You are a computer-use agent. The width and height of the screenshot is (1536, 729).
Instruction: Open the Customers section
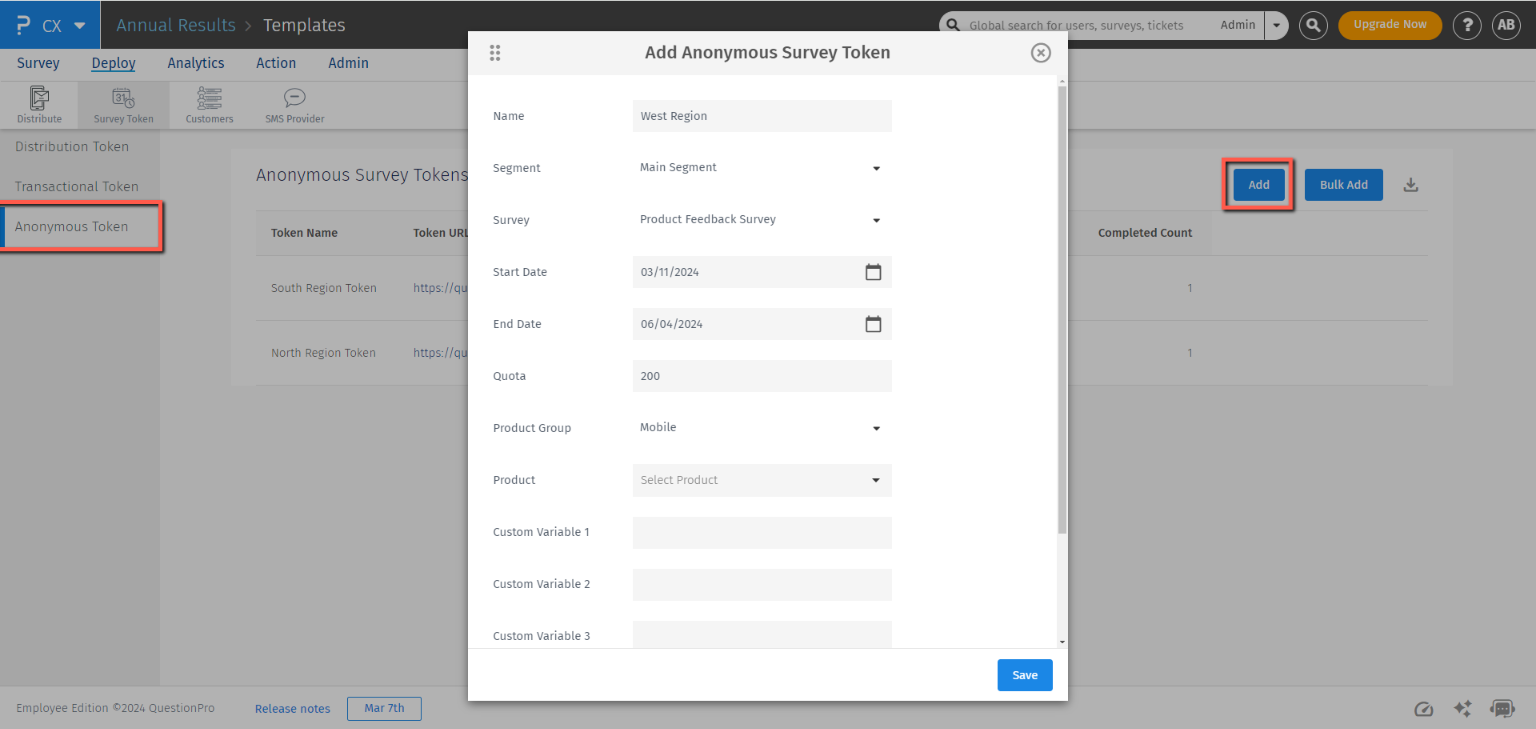209,104
